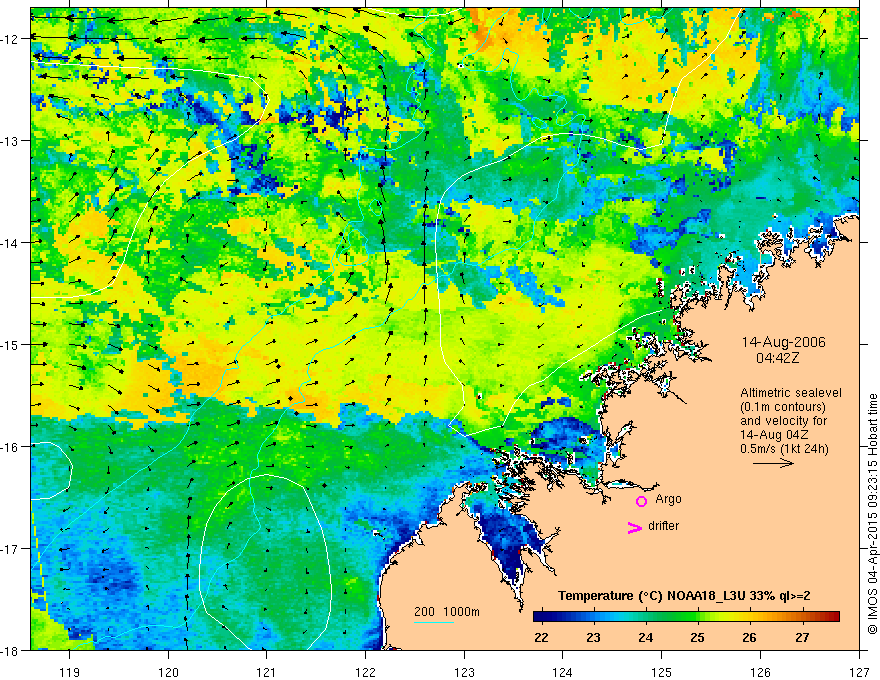Click the 'Temperature (°C) NOAA18_L3U 33% ql>=2' title
The height and width of the screenshot is (680, 880).
click(x=684, y=596)
